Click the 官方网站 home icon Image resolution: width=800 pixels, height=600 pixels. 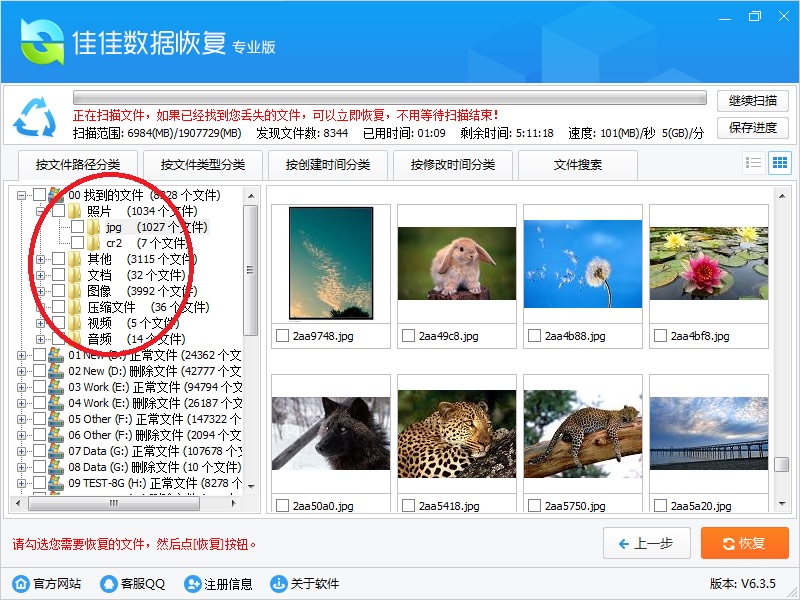tap(20, 584)
